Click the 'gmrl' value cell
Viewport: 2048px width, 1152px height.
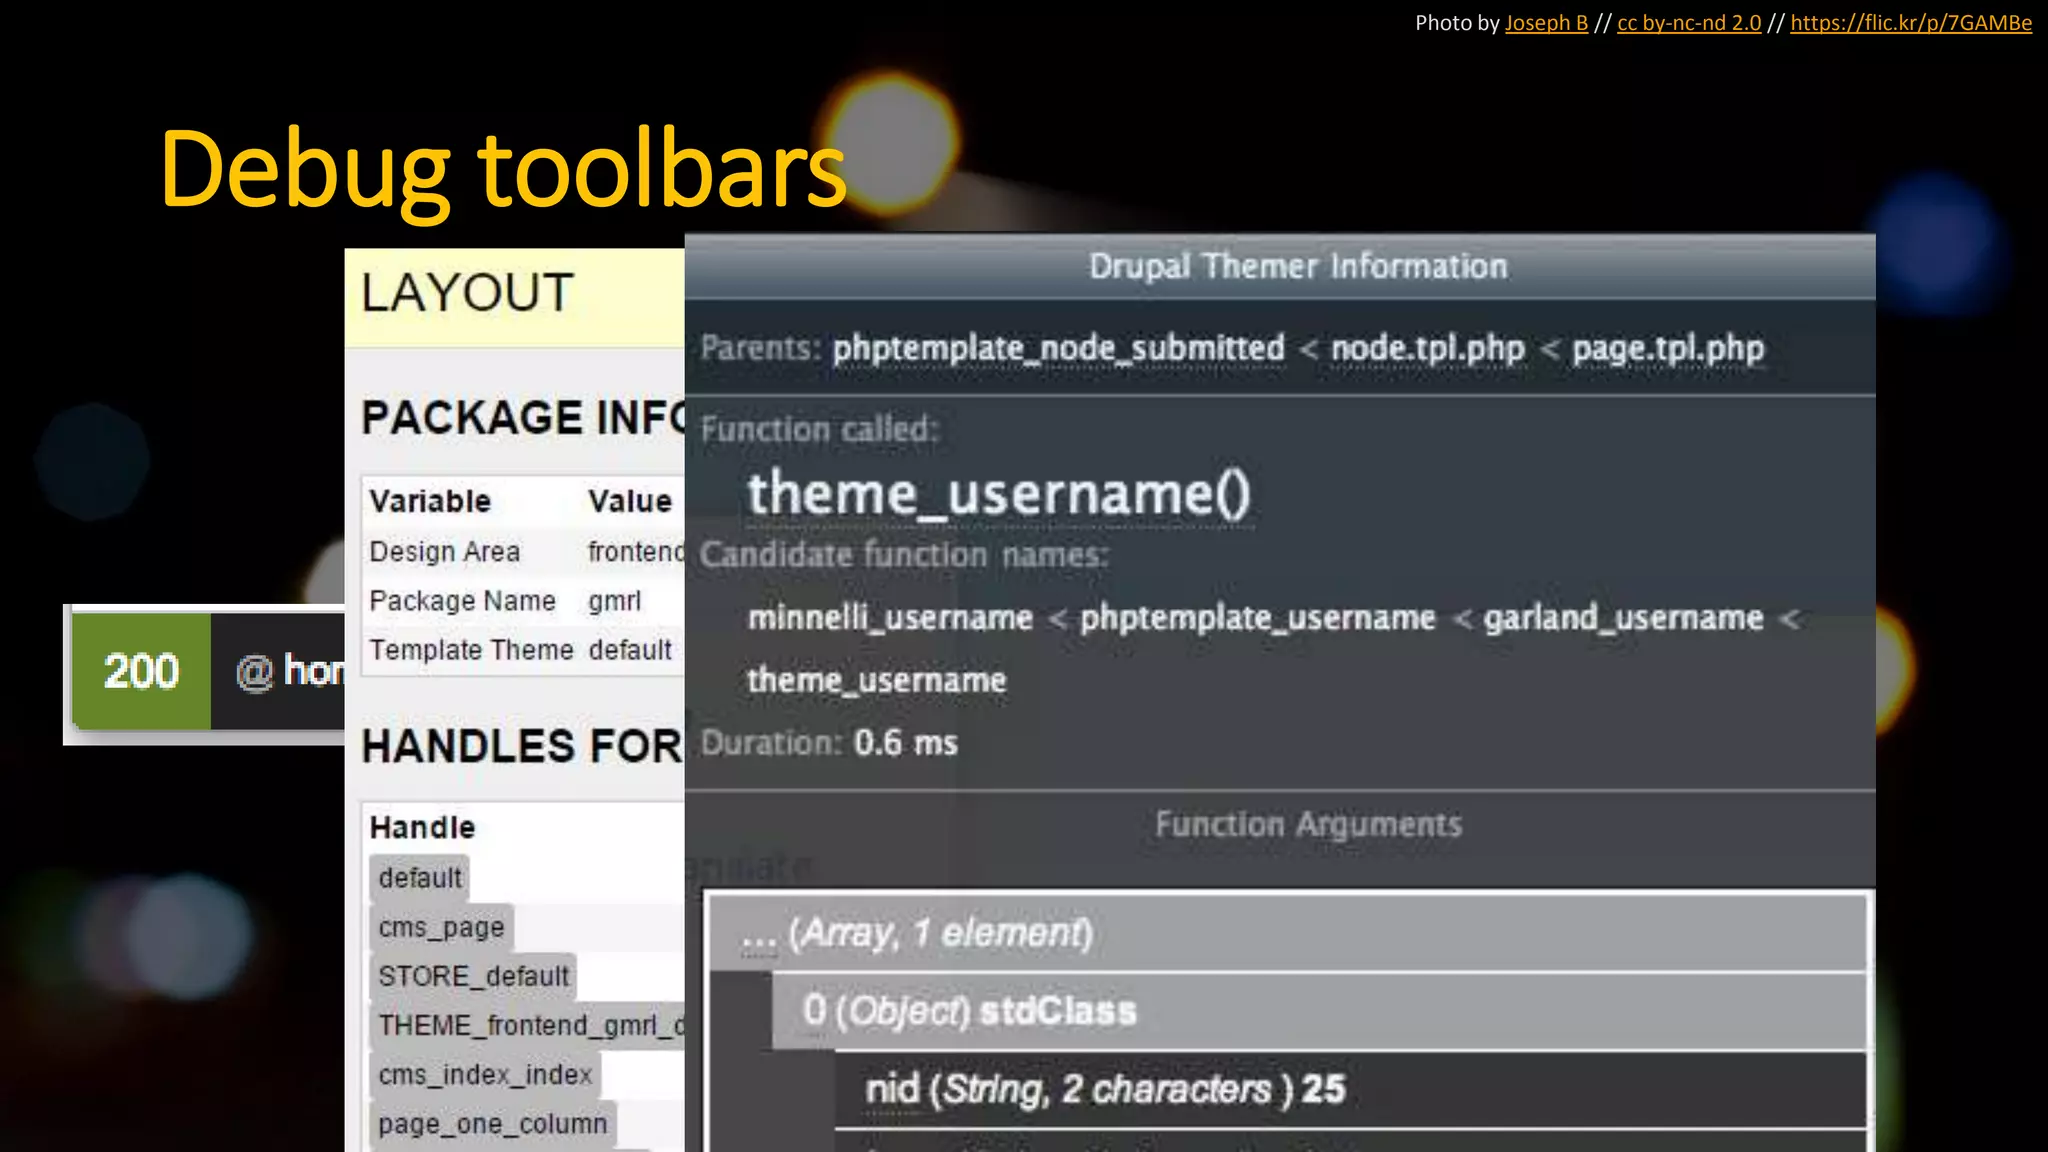pos(614,601)
